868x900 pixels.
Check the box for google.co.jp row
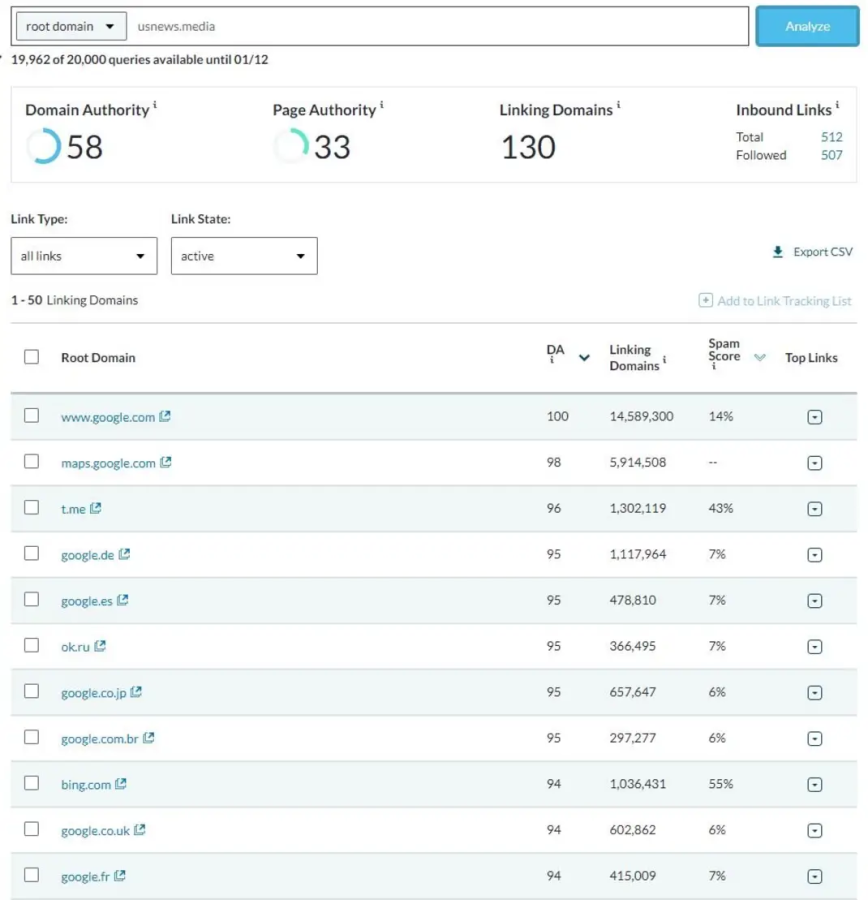click(x=32, y=691)
